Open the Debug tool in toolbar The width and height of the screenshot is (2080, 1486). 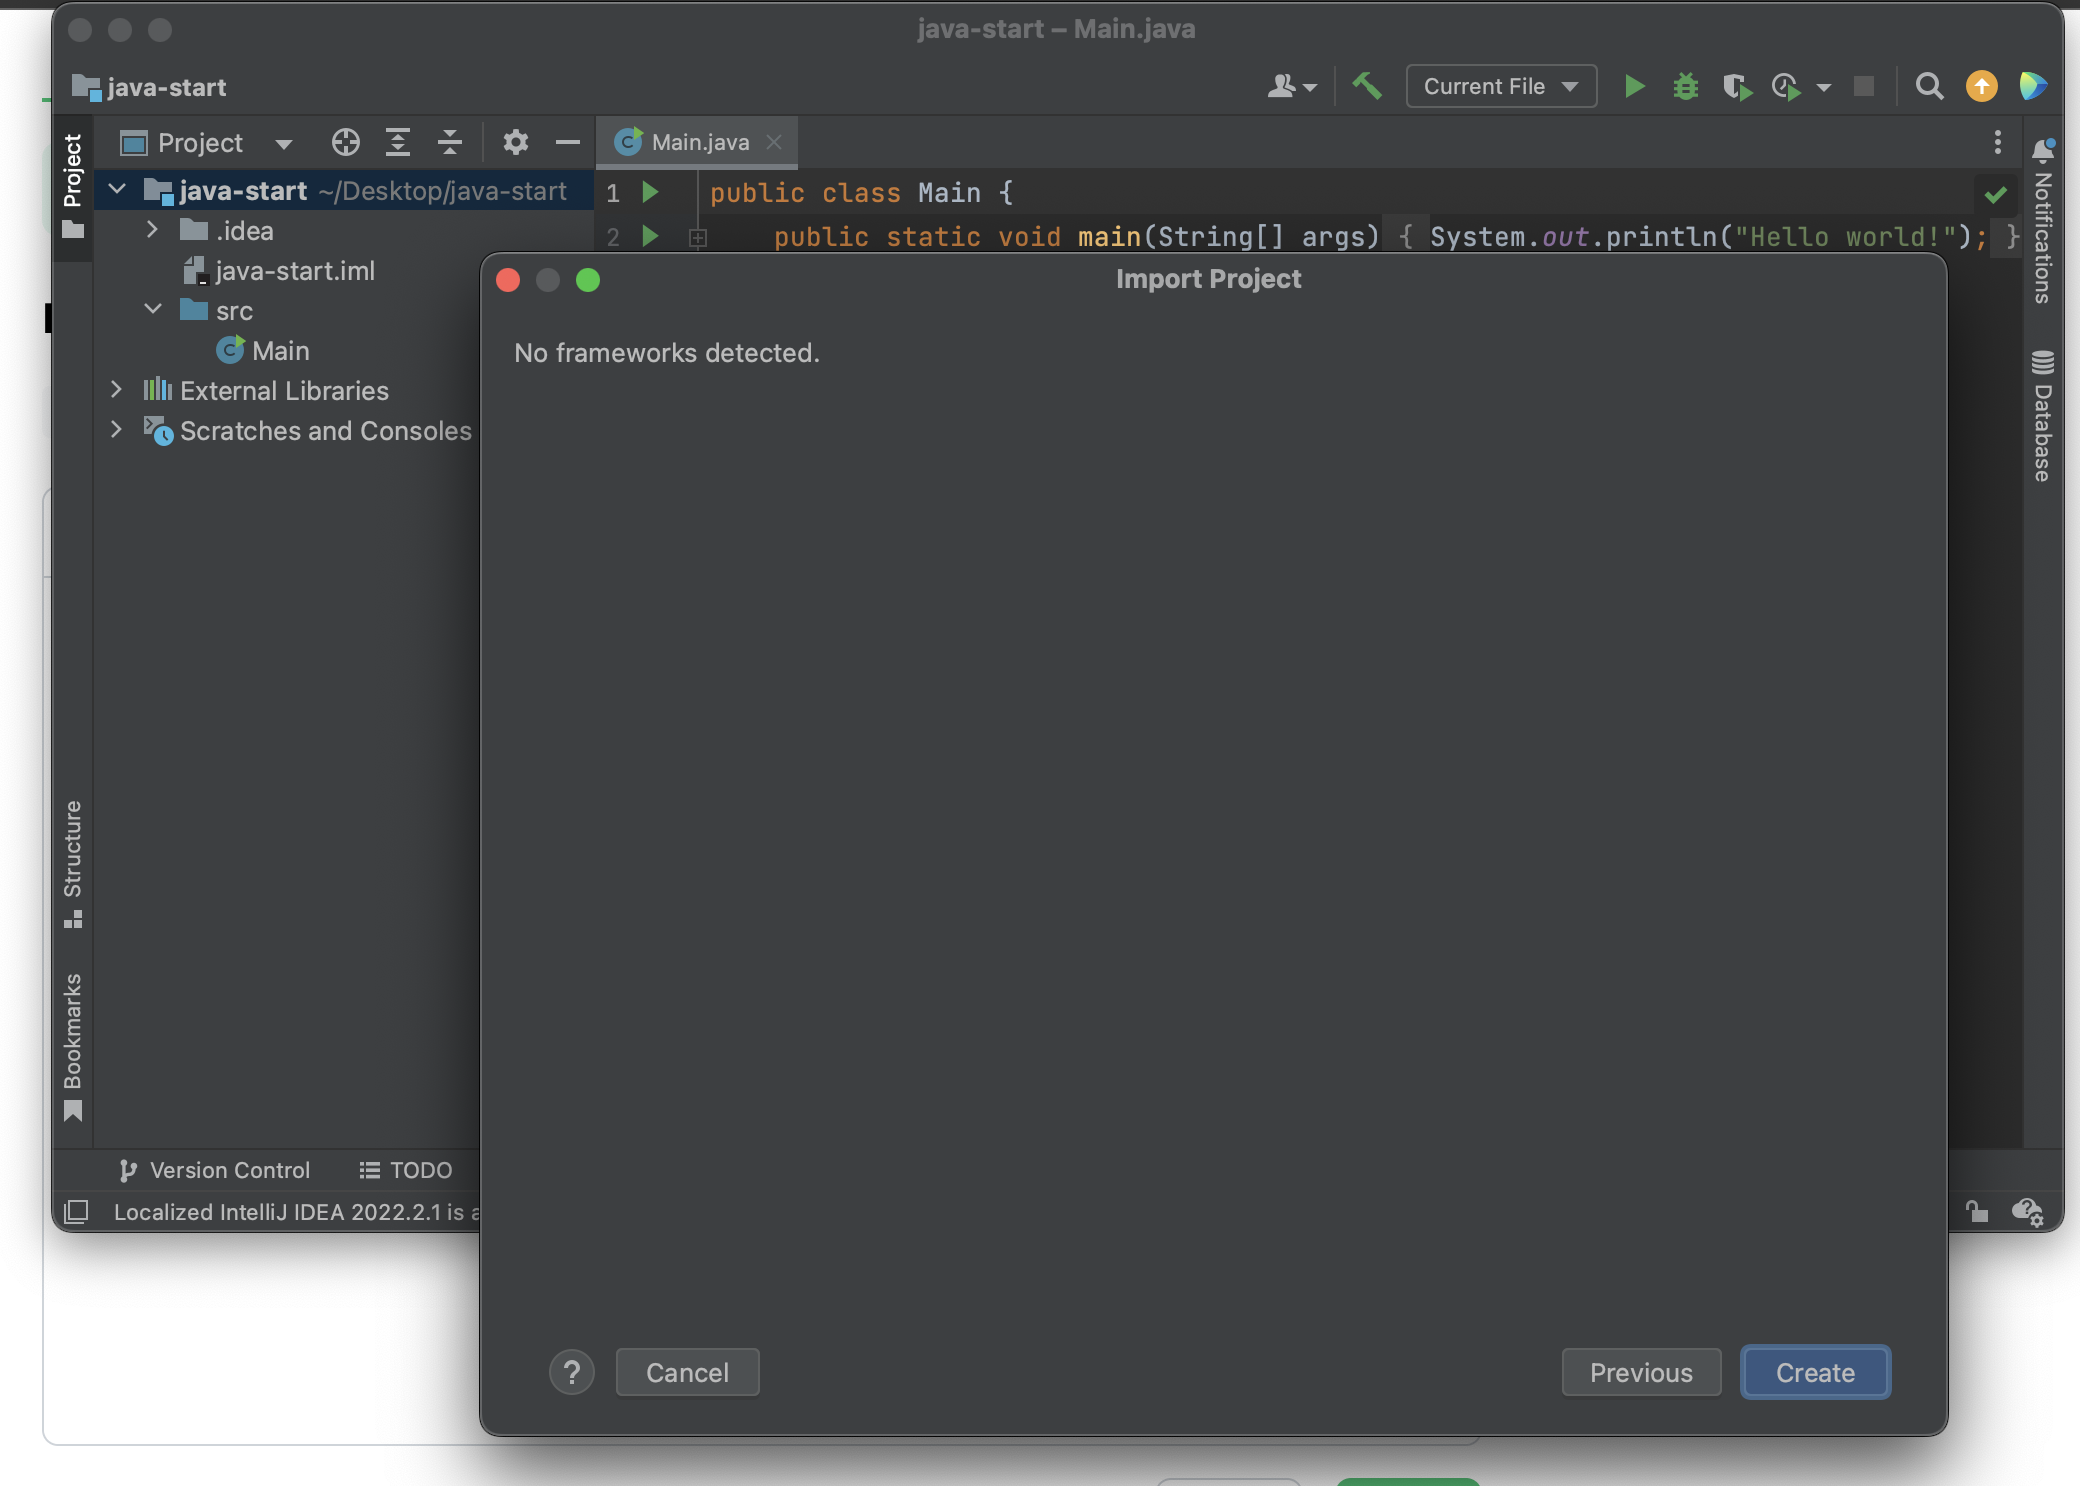[1686, 87]
